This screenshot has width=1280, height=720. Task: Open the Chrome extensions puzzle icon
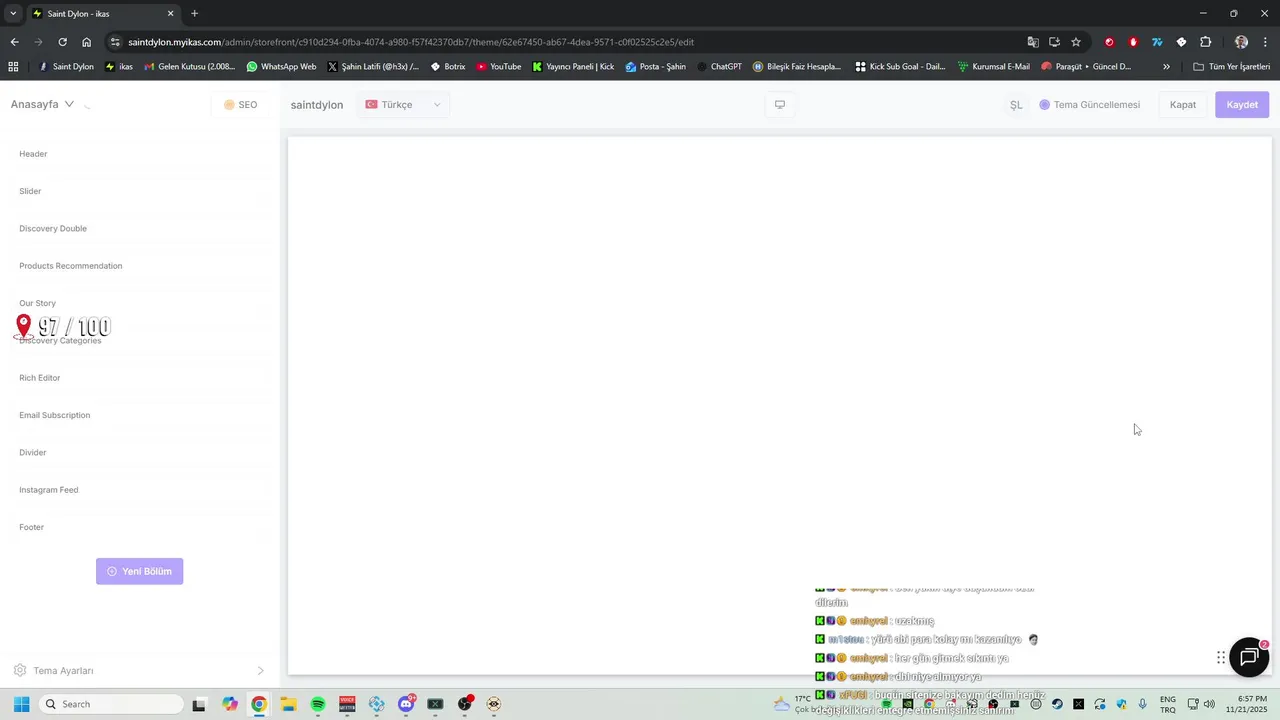(x=1205, y=42)
